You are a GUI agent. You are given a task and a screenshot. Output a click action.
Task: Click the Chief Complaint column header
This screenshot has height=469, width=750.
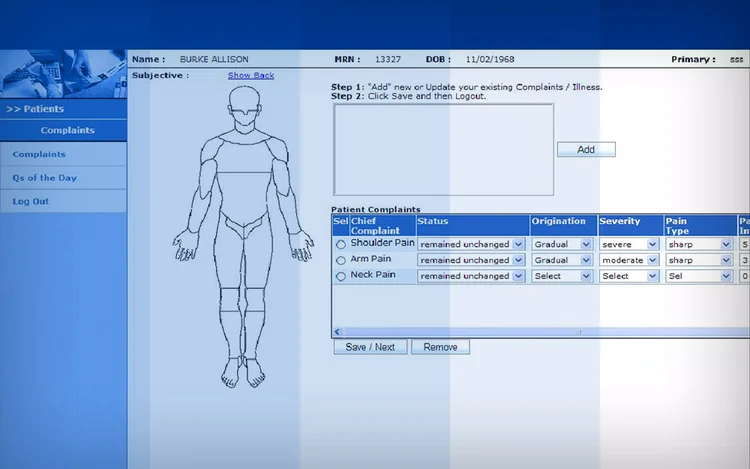[x=382, y=226]
